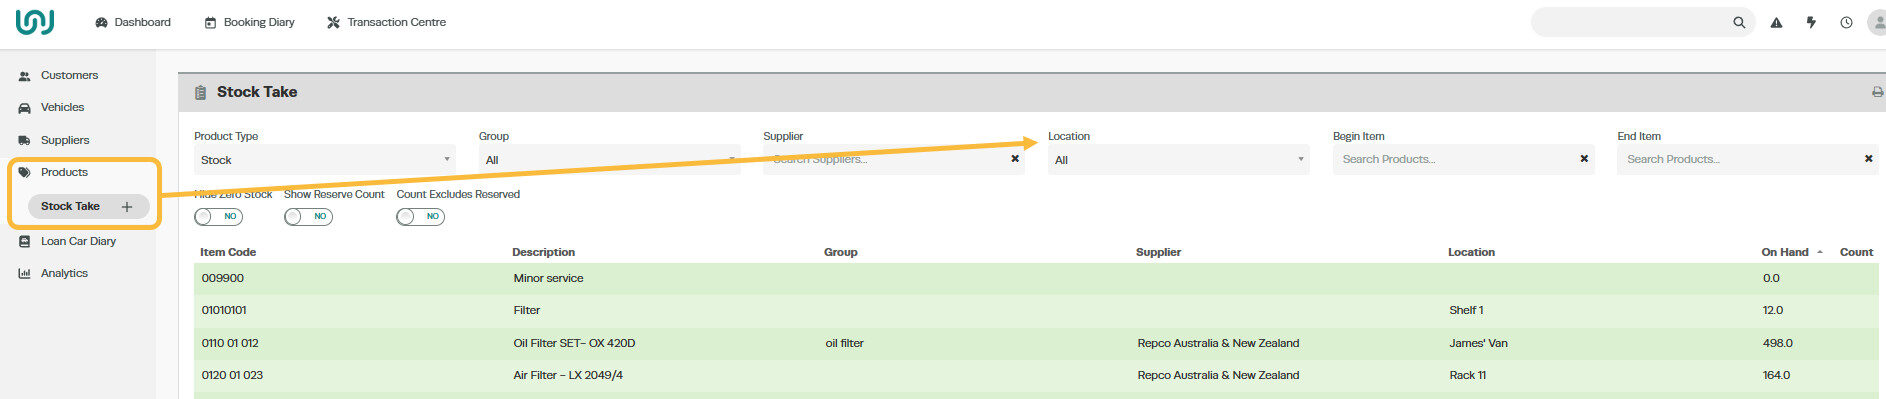Viewport: 1886px width, 399px height.
Task: Click the Count column header
Action: point(1856,252)
